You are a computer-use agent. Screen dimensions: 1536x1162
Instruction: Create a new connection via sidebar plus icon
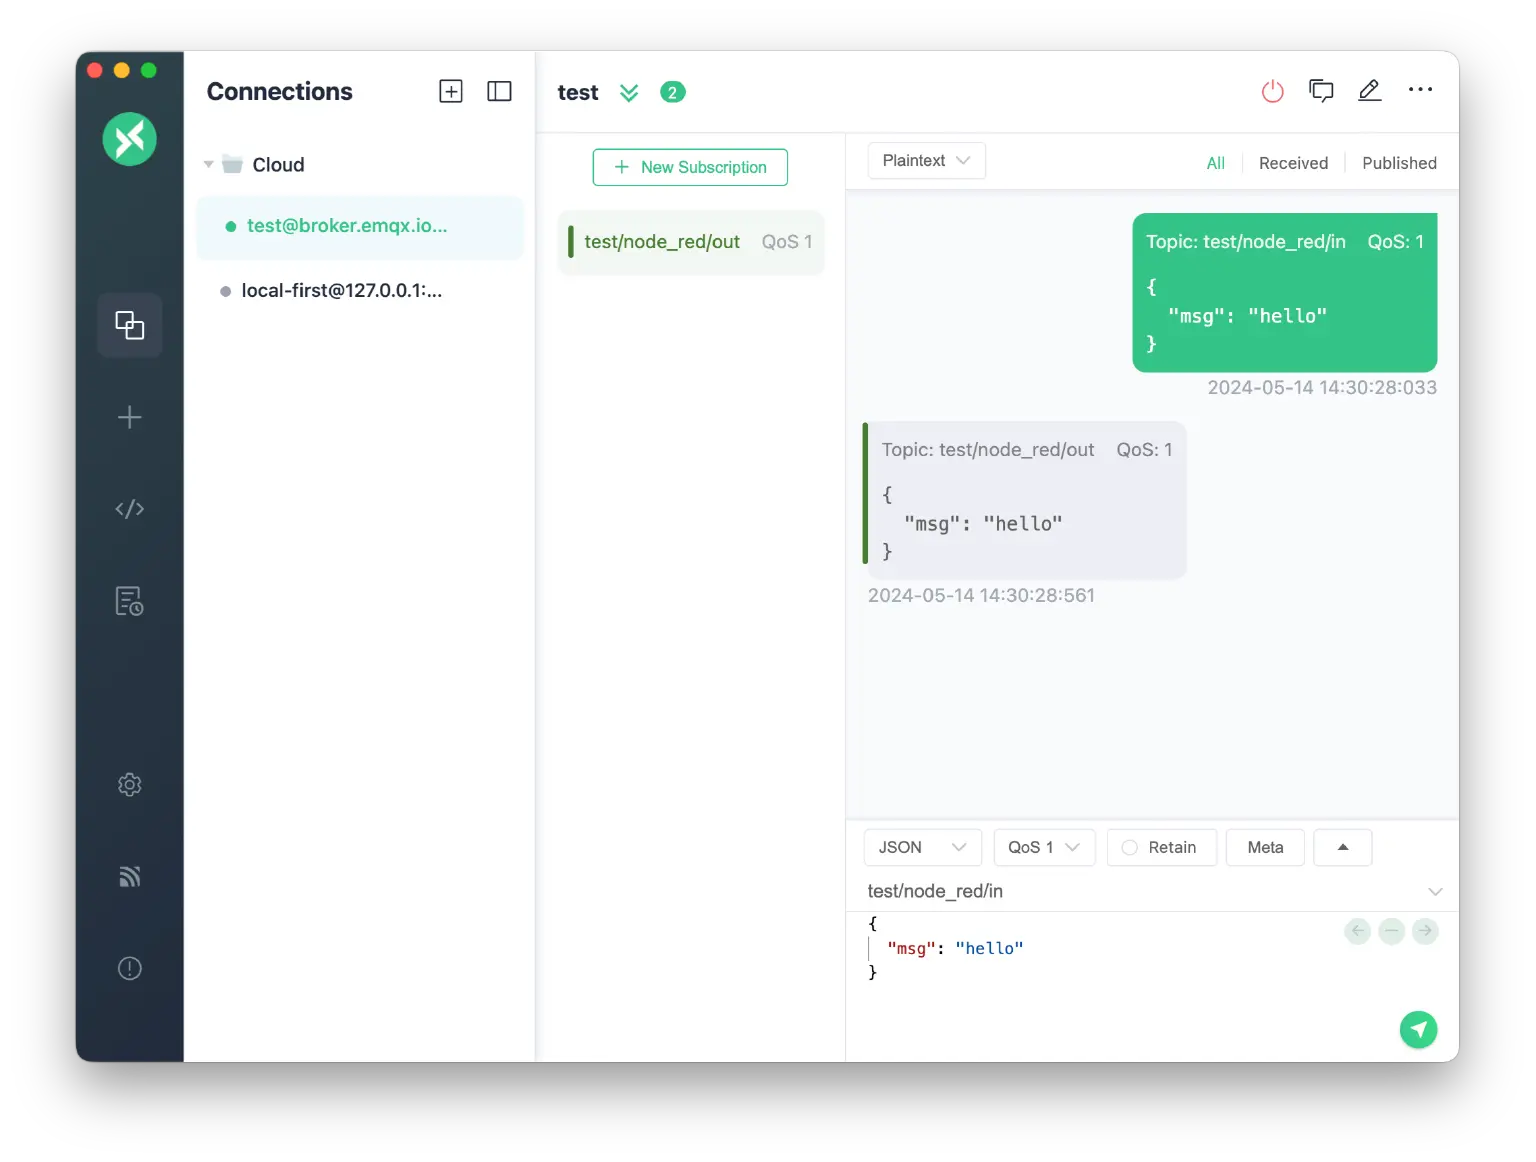pyautogui.click(x=130, y=418)
